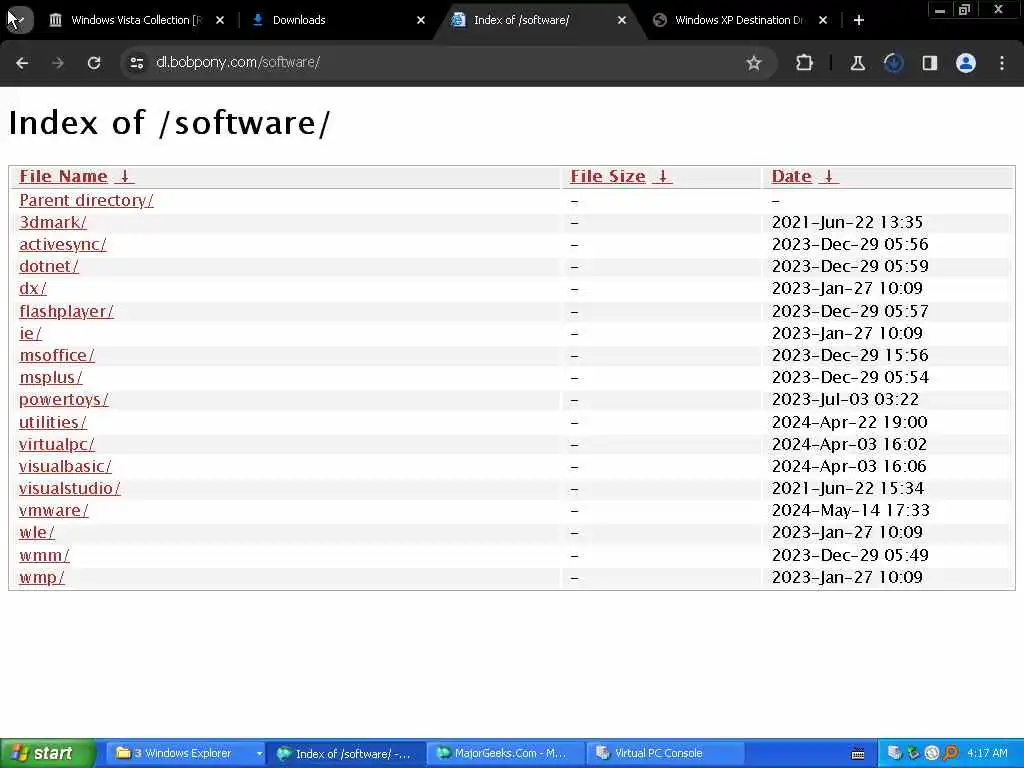This screenshot has height=768, width=1024.
Task: Sort by File Name header
Action: 63,176
